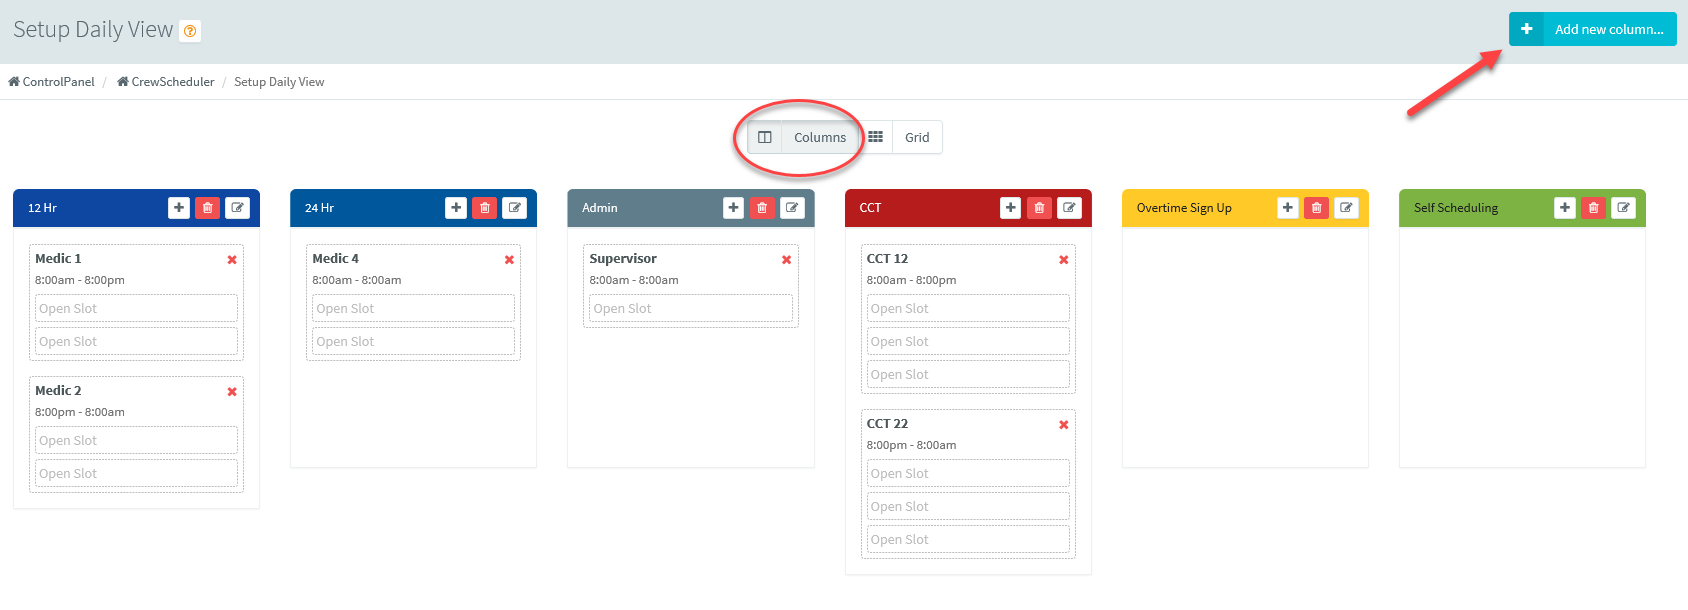
Task: Click Setup Daily View breadcrumb text
Action: click(x=279, y=82)
